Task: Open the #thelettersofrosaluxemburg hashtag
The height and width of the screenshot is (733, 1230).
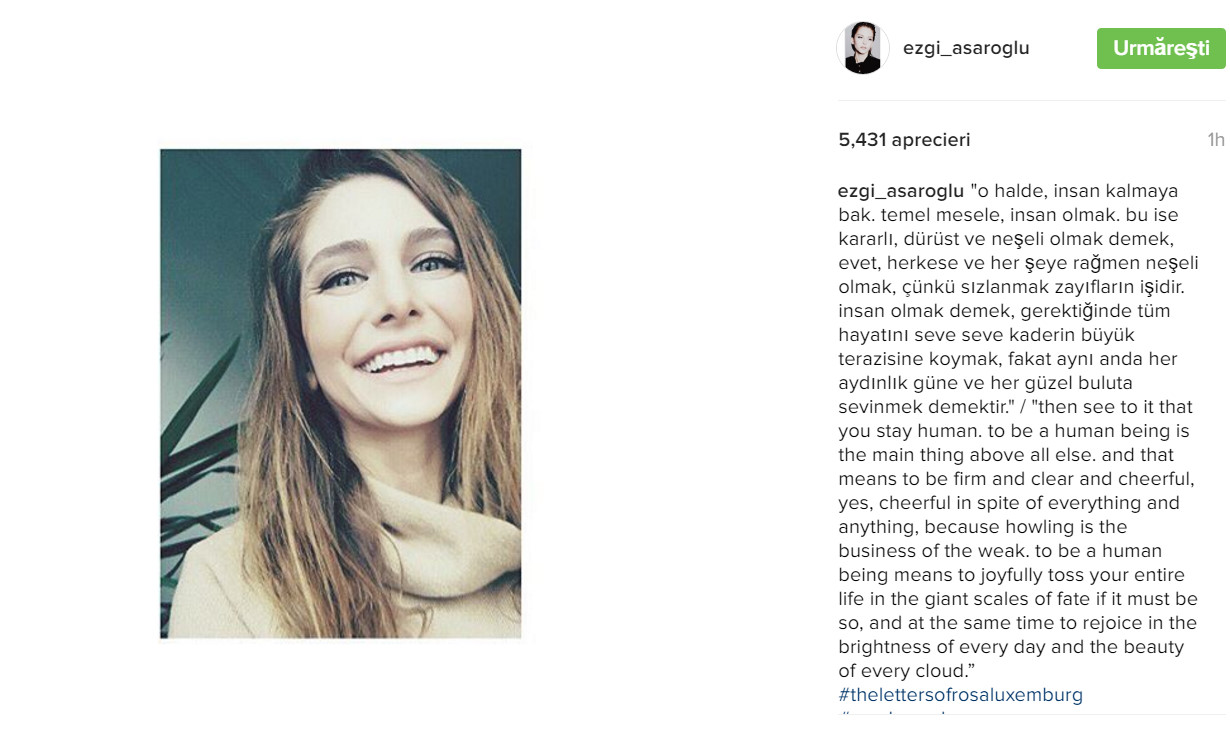Action: pos(960,695)
